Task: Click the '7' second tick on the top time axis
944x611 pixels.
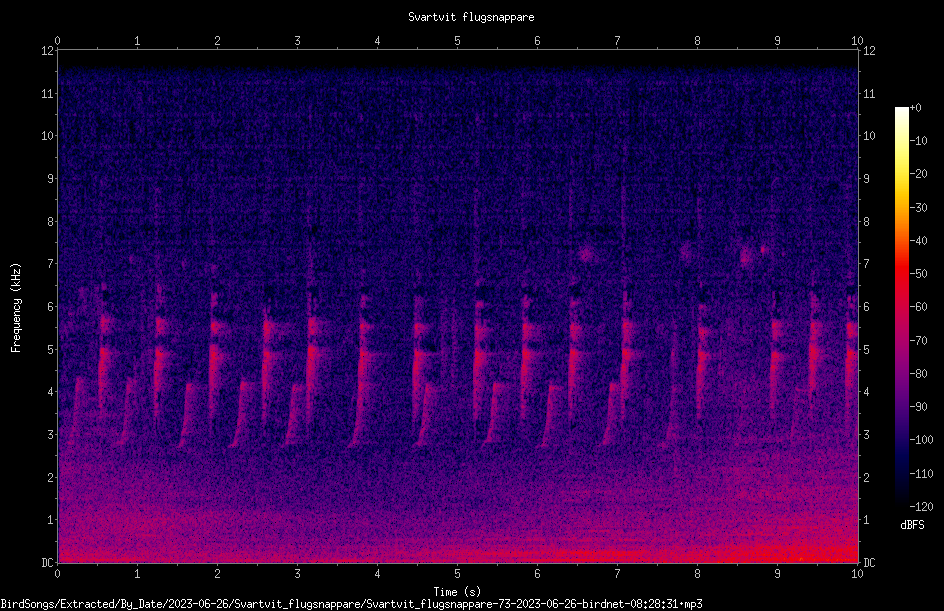Action: pyautogui.click(x=617, y=41)
